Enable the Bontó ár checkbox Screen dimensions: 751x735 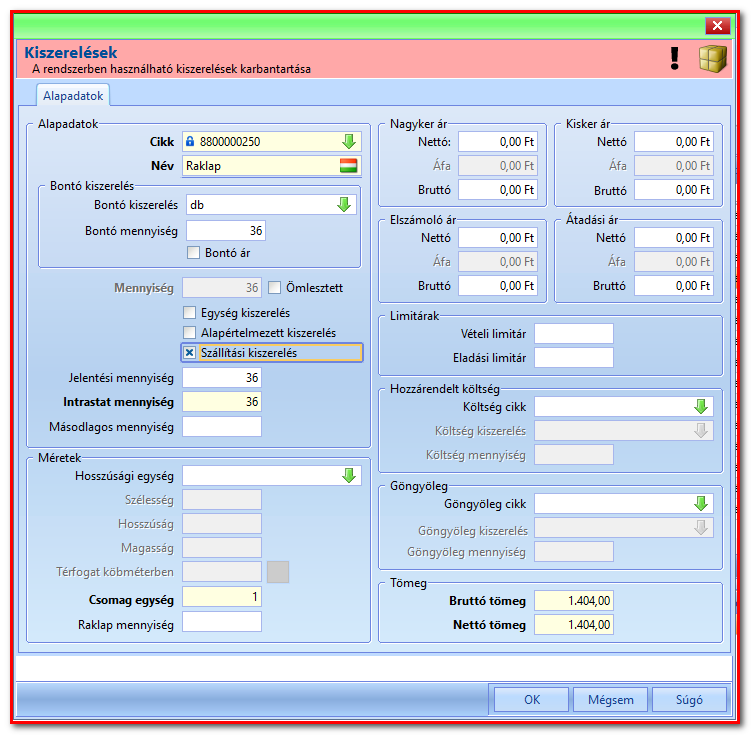pyautogui.click(x=193, y=252)
